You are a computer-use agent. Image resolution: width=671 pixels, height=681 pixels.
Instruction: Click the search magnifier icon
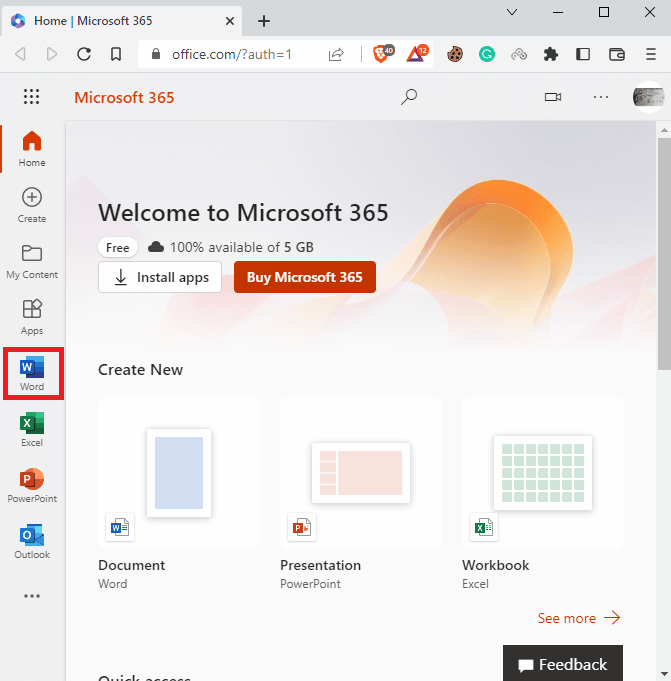point(409,97)
